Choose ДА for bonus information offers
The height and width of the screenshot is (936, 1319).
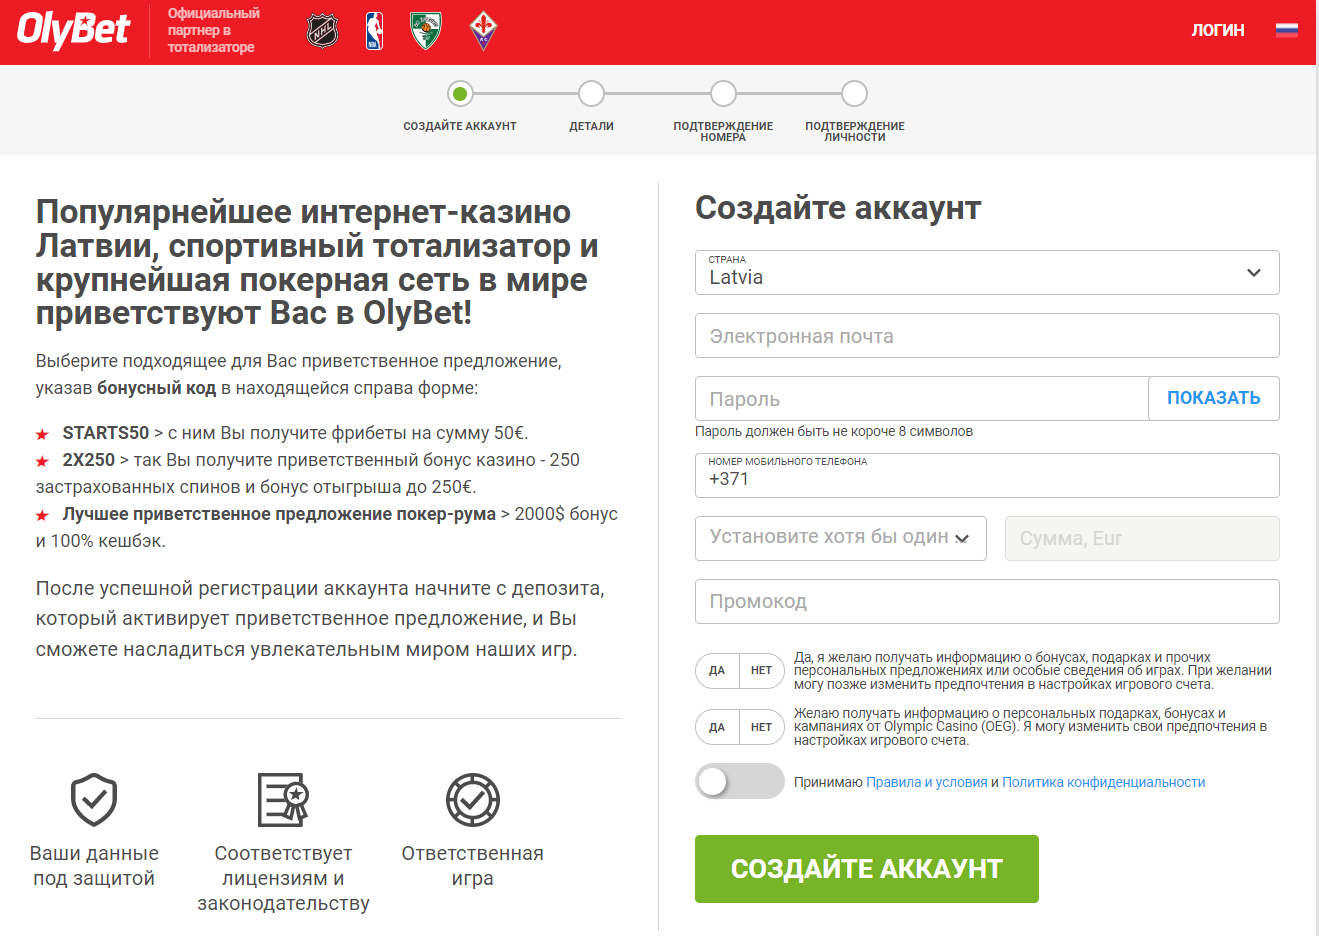pyautogui.click(x=717, y=671)
